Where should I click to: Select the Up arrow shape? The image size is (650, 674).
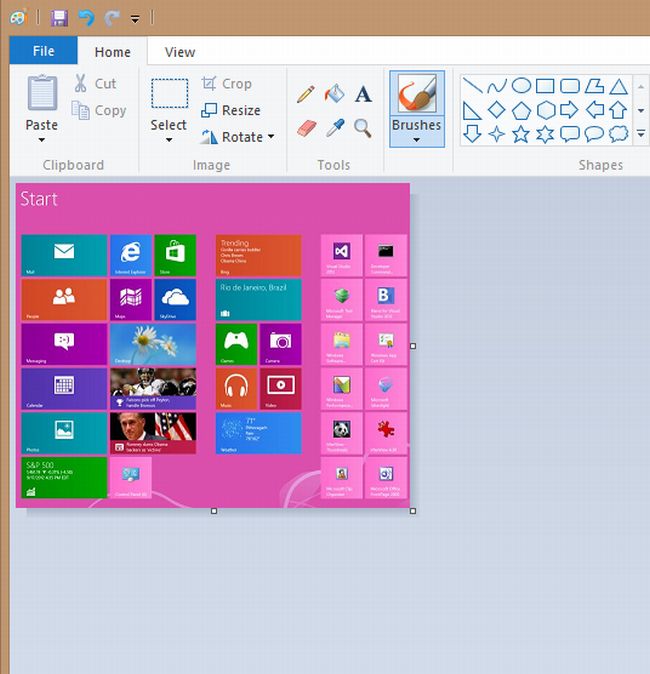618,110
